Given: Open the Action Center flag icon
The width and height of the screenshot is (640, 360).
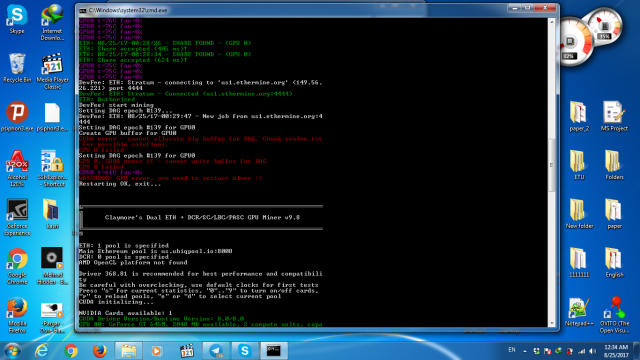Looking at the screenshot, I should click(548, 351).
